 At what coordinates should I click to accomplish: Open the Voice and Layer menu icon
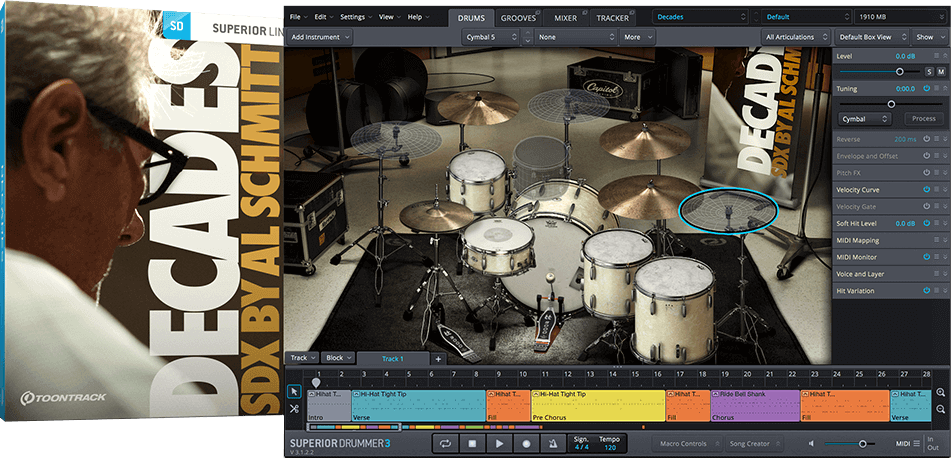click(x=936, y=274)
